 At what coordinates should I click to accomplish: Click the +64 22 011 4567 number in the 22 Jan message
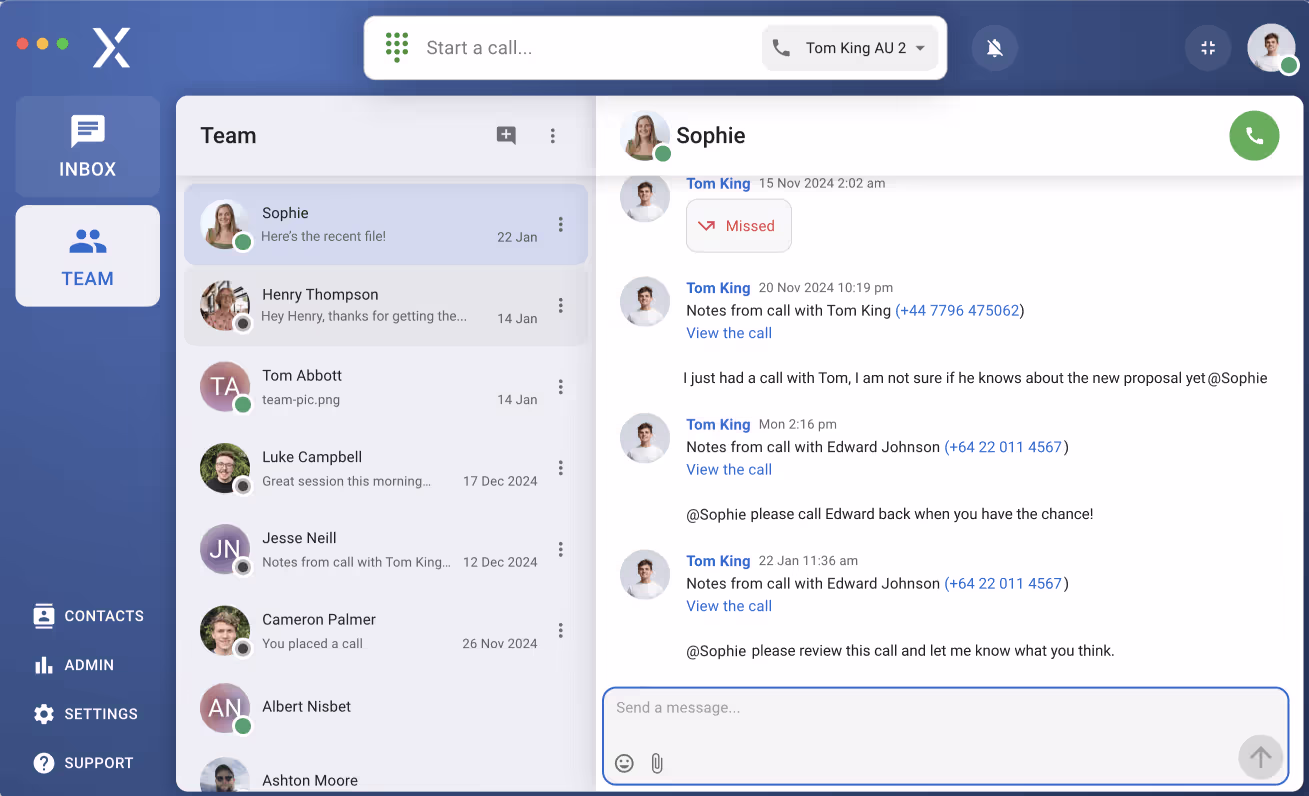pos(1006,583)
